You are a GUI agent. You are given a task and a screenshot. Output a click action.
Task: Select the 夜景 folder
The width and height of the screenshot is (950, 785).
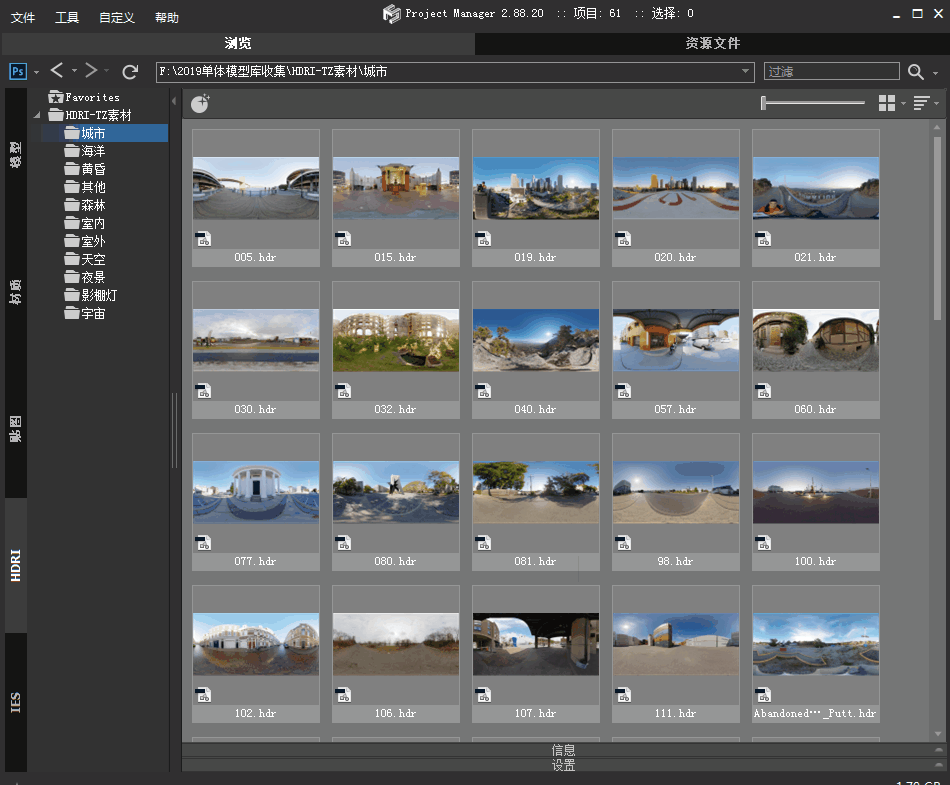(x=85, y=277)
